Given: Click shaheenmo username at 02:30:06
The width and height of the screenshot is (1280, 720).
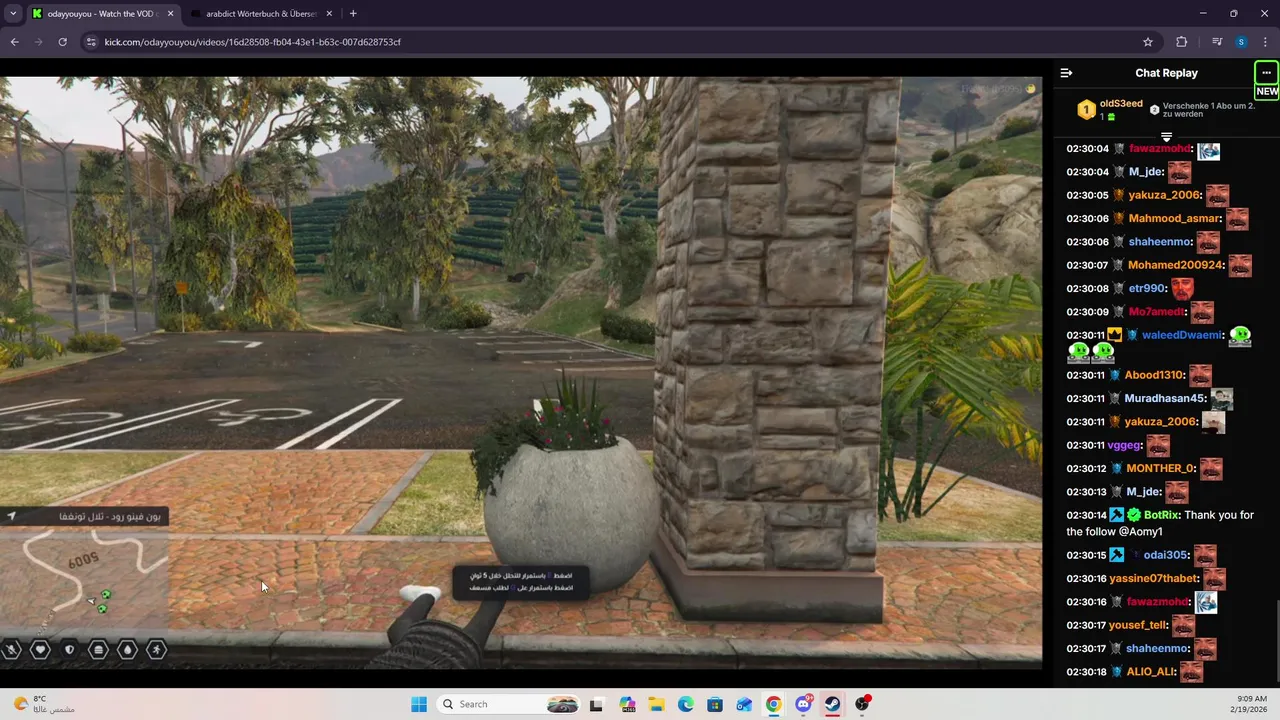Looking at the screenshot, I should click(x=1160, y=242).
